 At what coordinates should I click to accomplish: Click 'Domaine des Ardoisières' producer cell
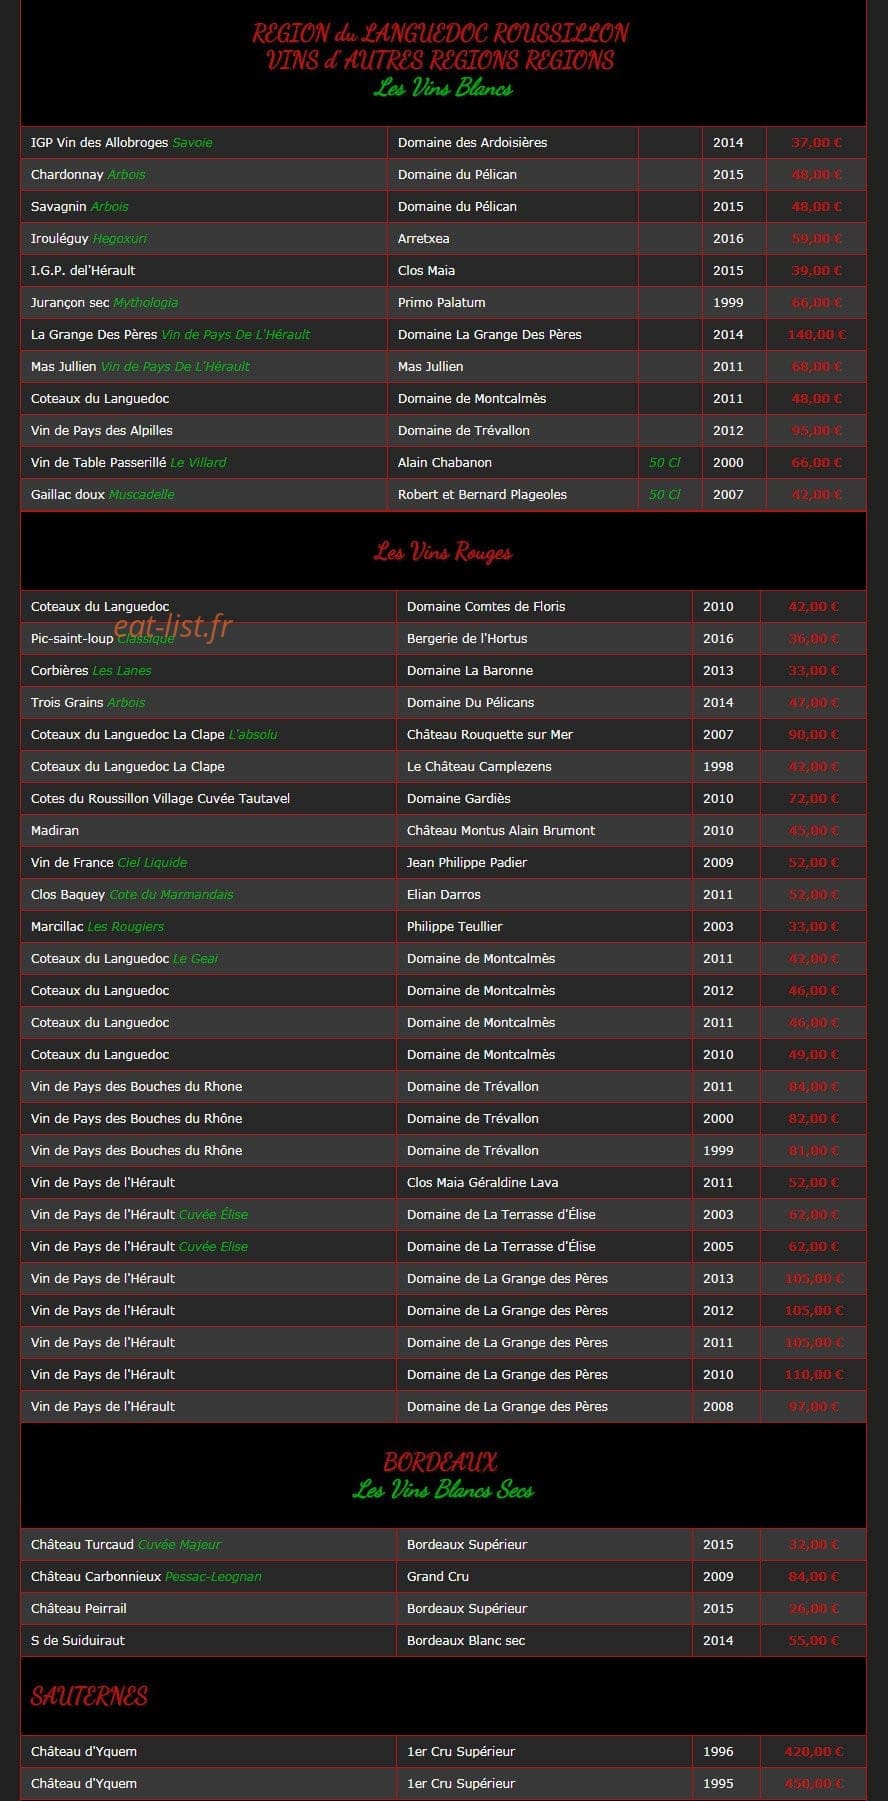click(x=472, y=142)
